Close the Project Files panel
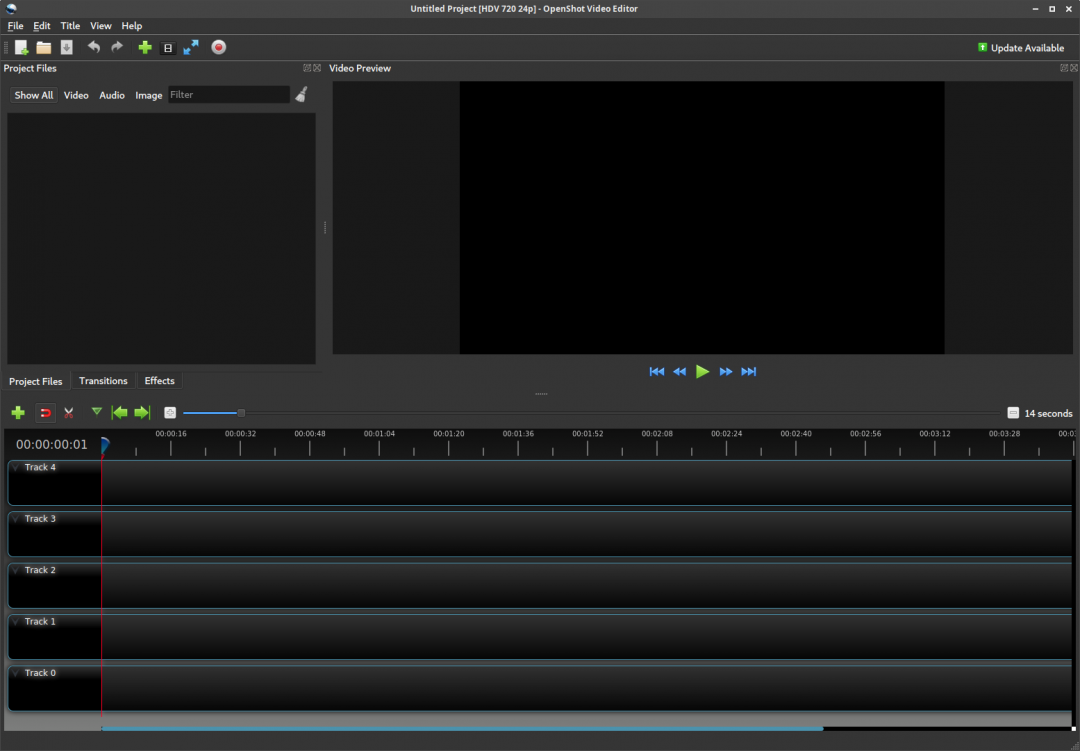The image size is (1080, 751). (x=317, y=68)
